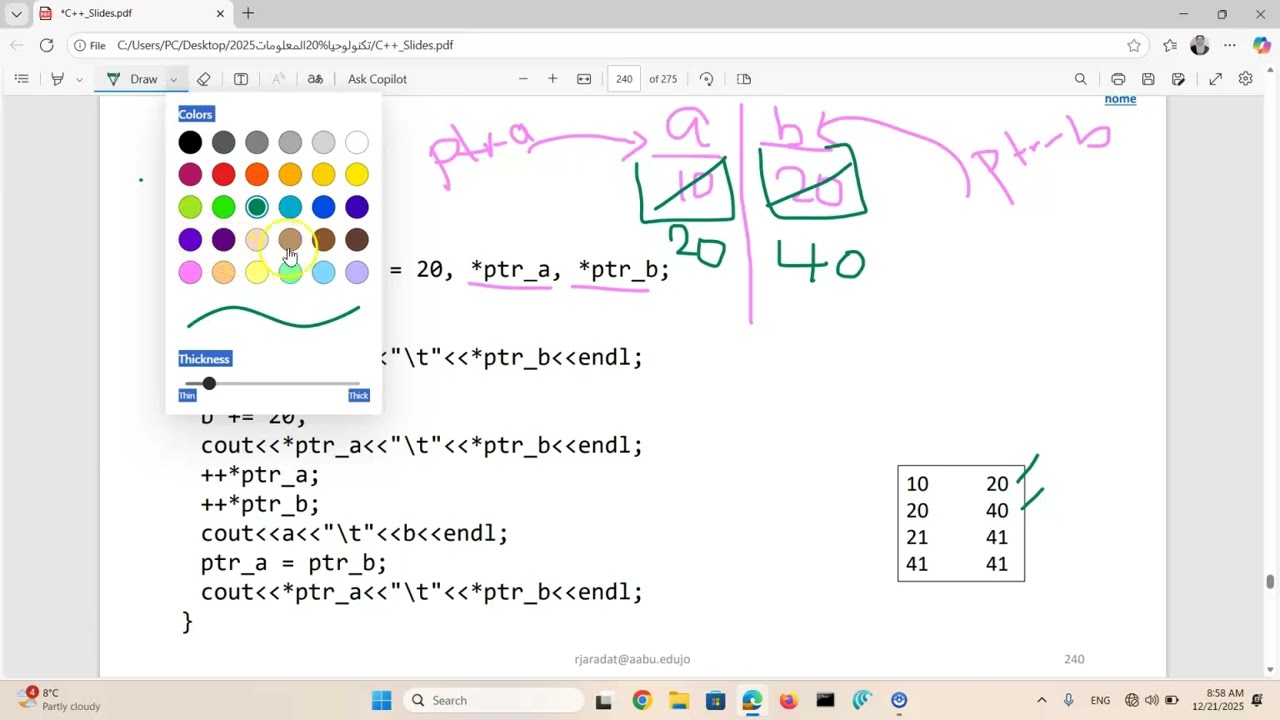Open Chrome from the taskbar

point(641,701)
